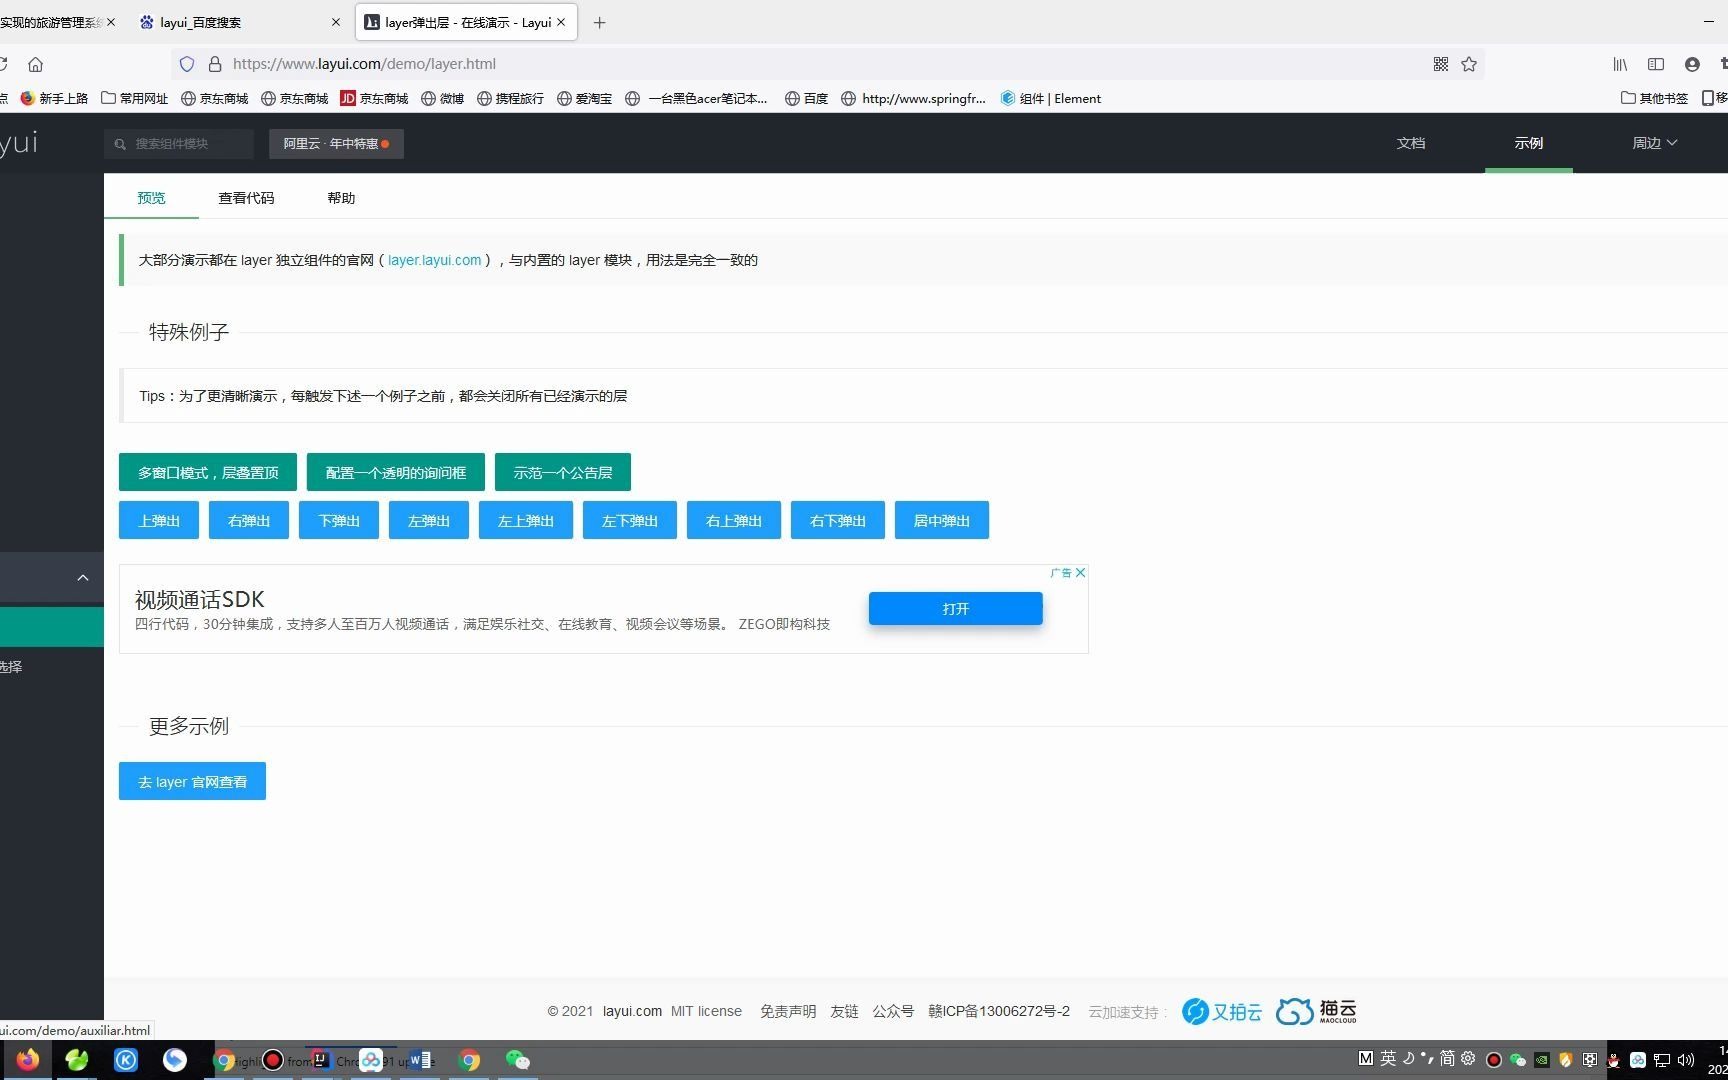Screen dimensions: 1728x1080
Task: Open the 常用网址 bookmarks folder
Action: [135, 98]
